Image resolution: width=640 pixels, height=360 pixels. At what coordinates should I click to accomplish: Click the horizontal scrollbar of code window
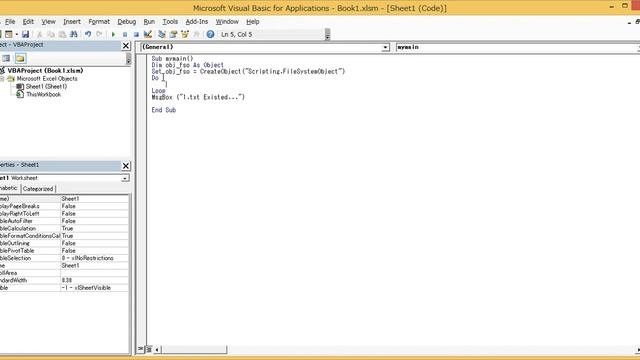point(396,350)
